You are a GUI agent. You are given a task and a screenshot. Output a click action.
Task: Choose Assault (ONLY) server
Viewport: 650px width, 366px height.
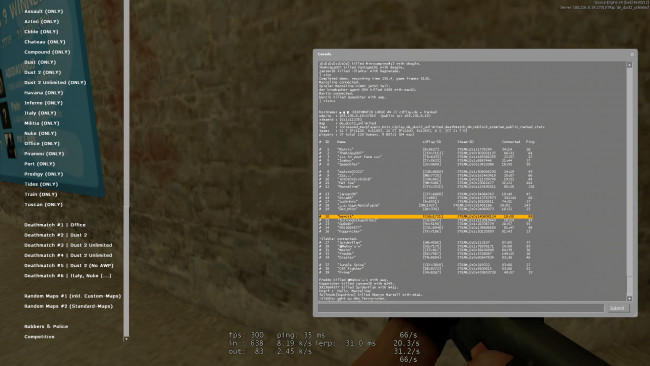44,11
